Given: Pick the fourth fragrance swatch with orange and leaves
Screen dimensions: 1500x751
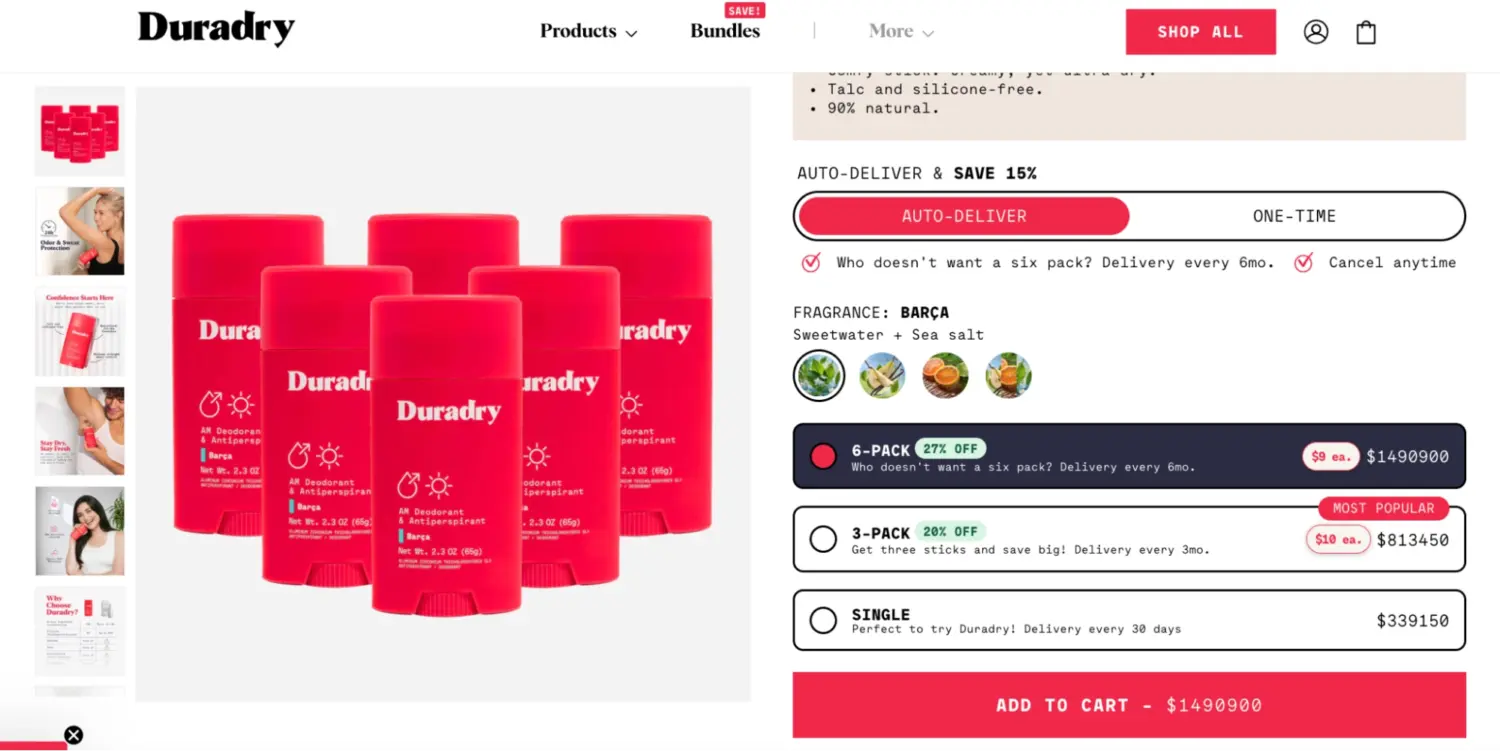Looking at the screenshot, I should [1008, 376].
